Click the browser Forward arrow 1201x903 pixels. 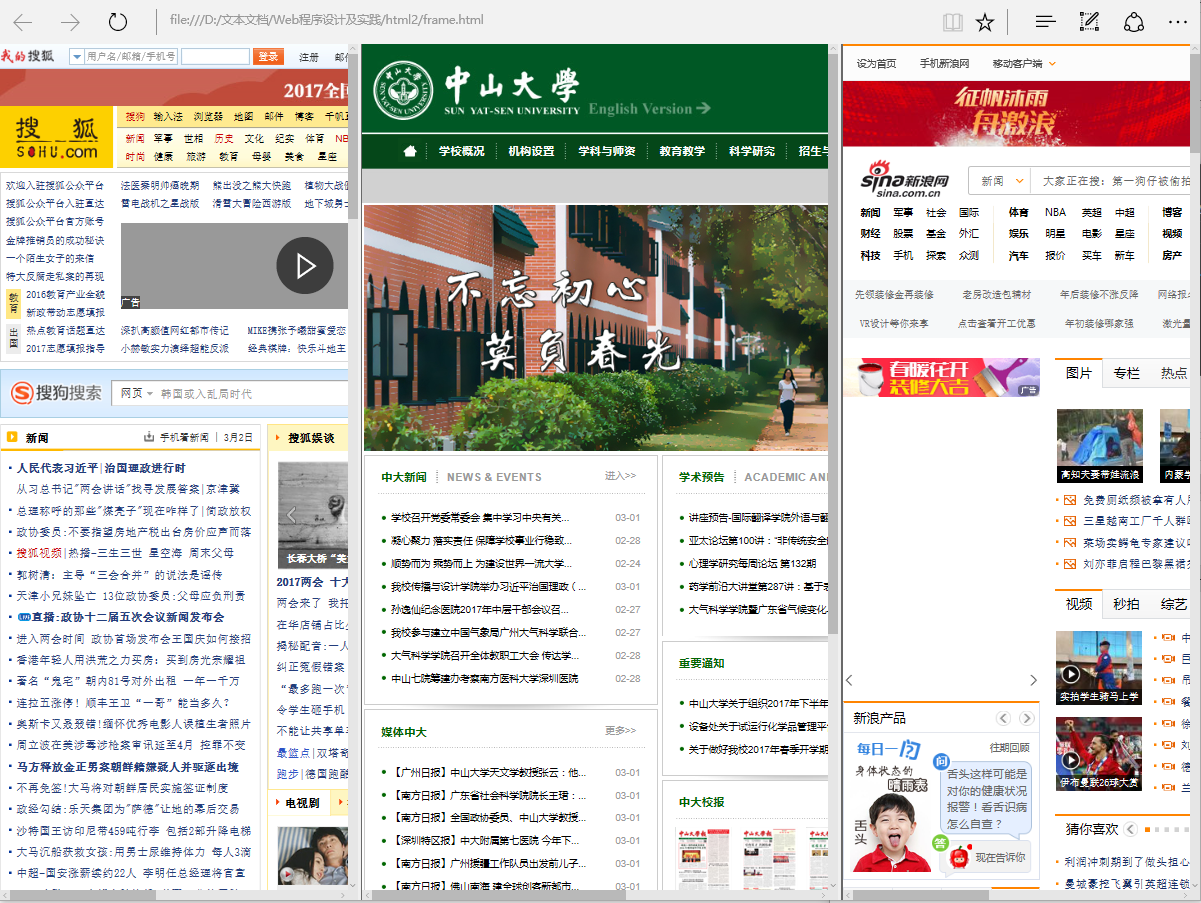click(70, 22)
